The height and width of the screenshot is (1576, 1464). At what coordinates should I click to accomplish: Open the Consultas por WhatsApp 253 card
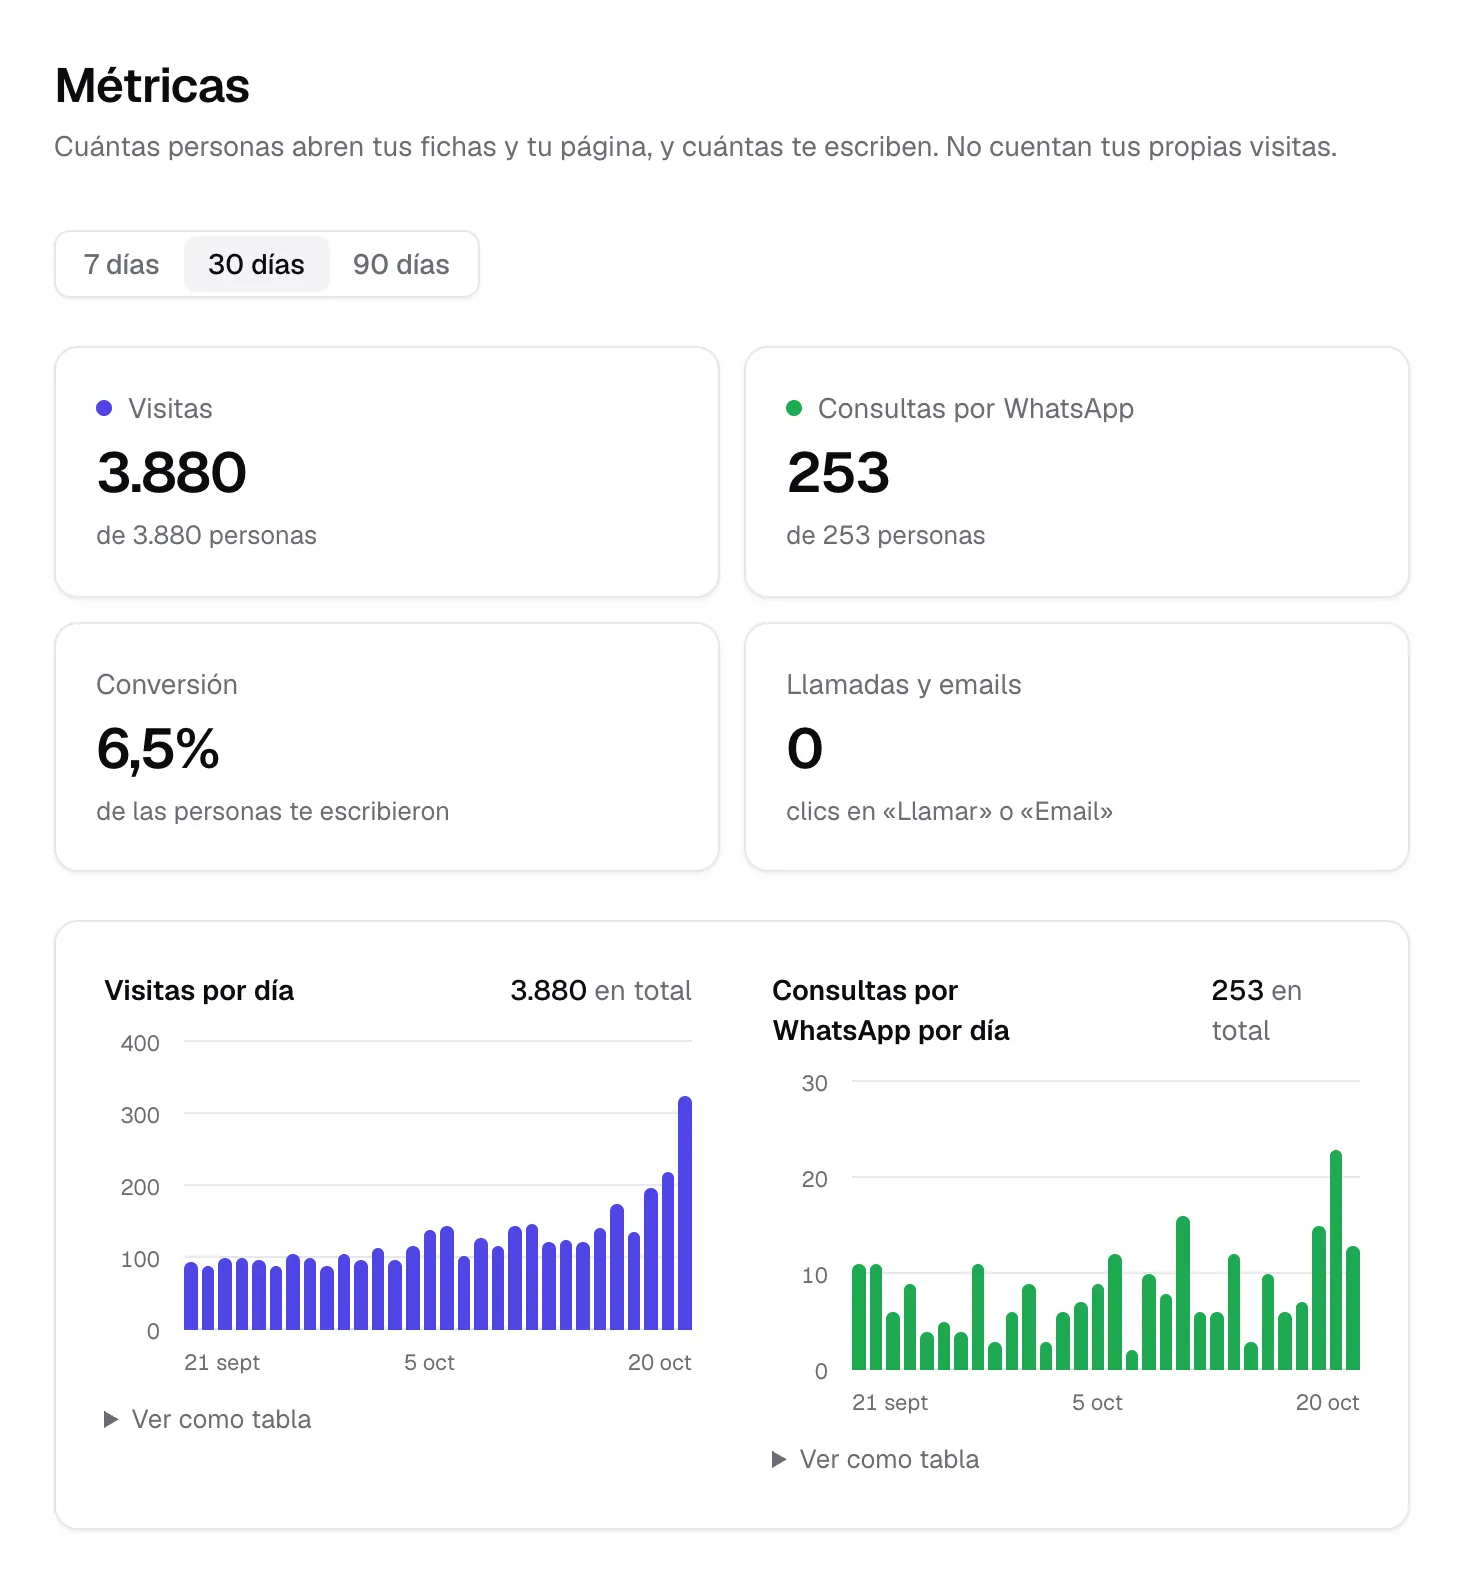1077,472
